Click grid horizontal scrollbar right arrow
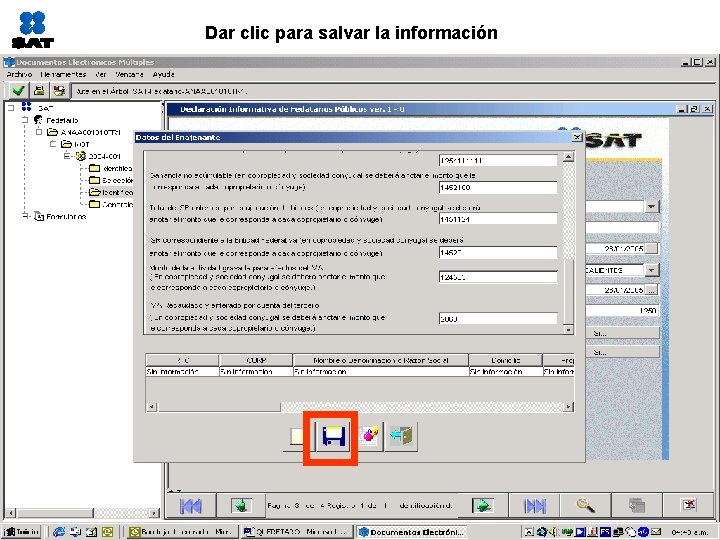The image size is (720, 540). [x=568, y=407]
